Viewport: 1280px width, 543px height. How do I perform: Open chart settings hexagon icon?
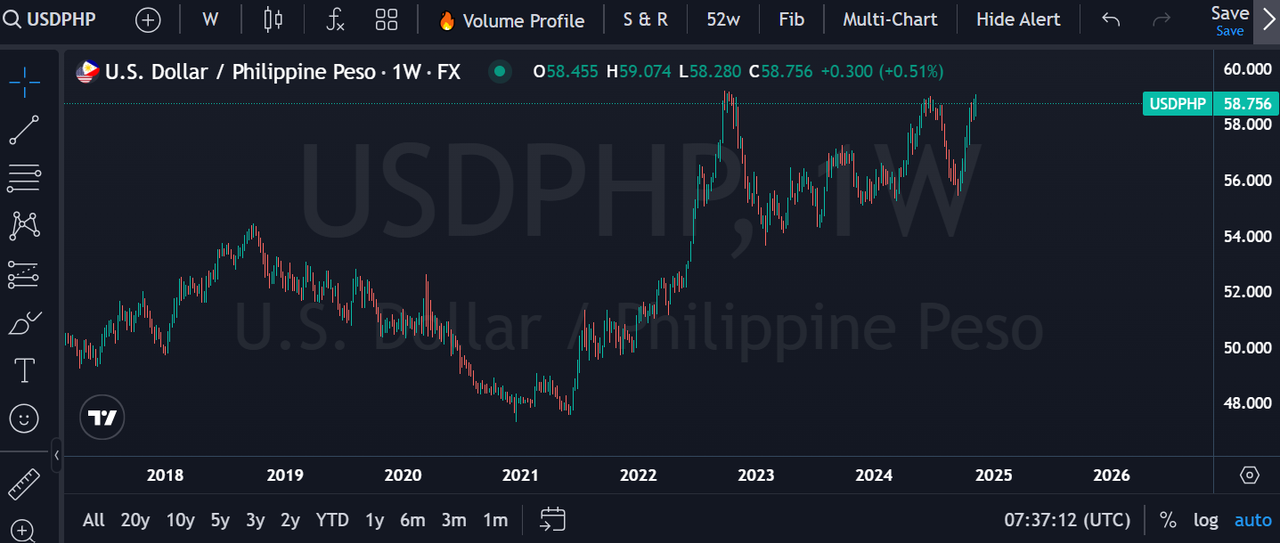[1249, 475]
